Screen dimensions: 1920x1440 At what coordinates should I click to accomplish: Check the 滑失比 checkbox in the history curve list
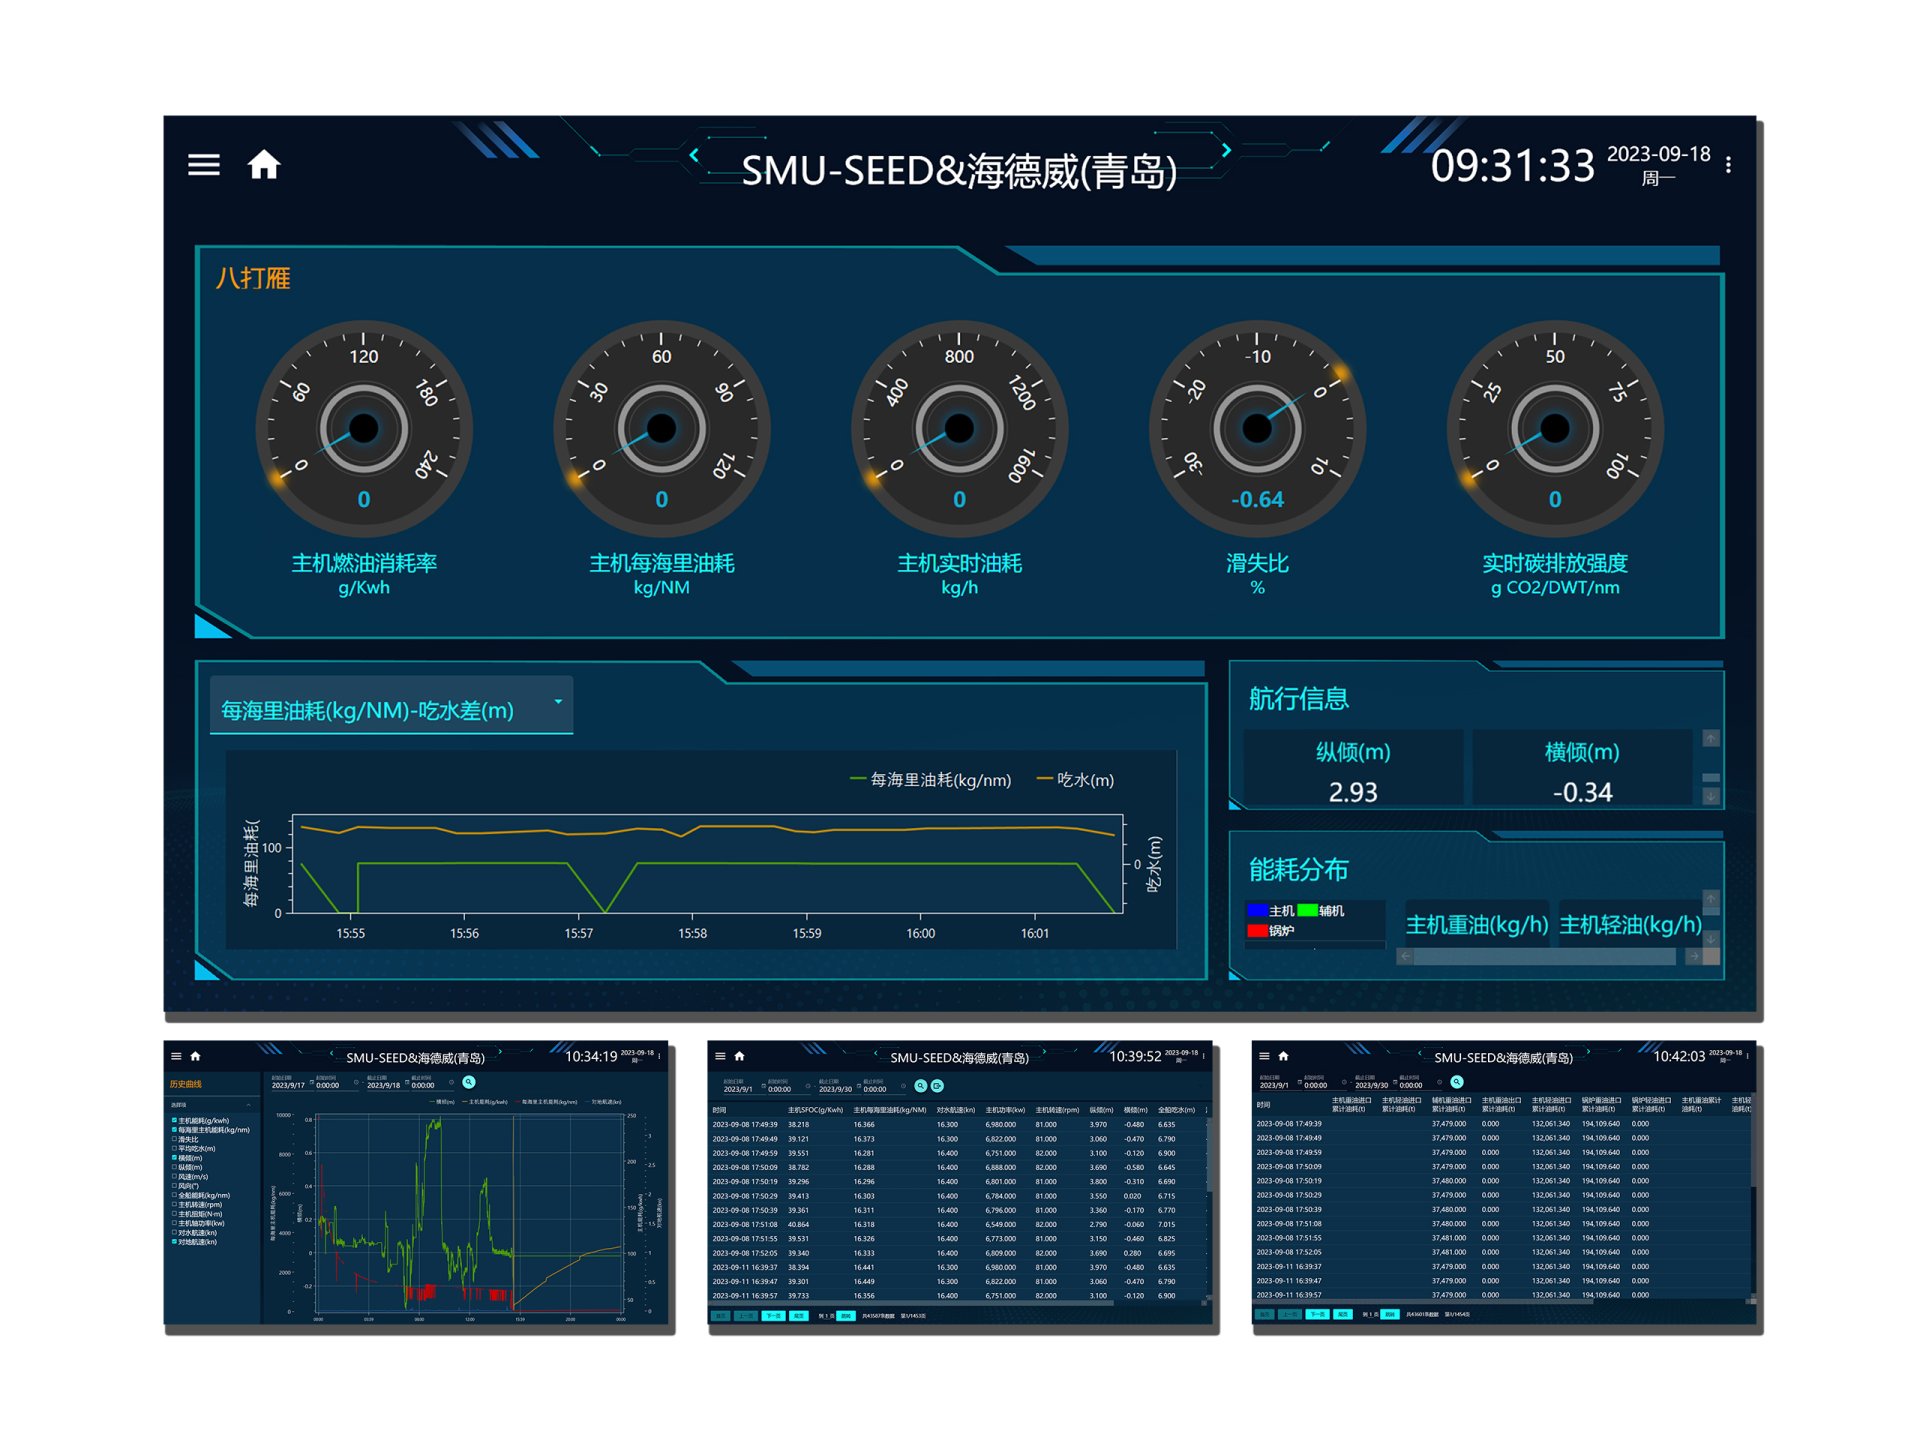[175, 1139]
